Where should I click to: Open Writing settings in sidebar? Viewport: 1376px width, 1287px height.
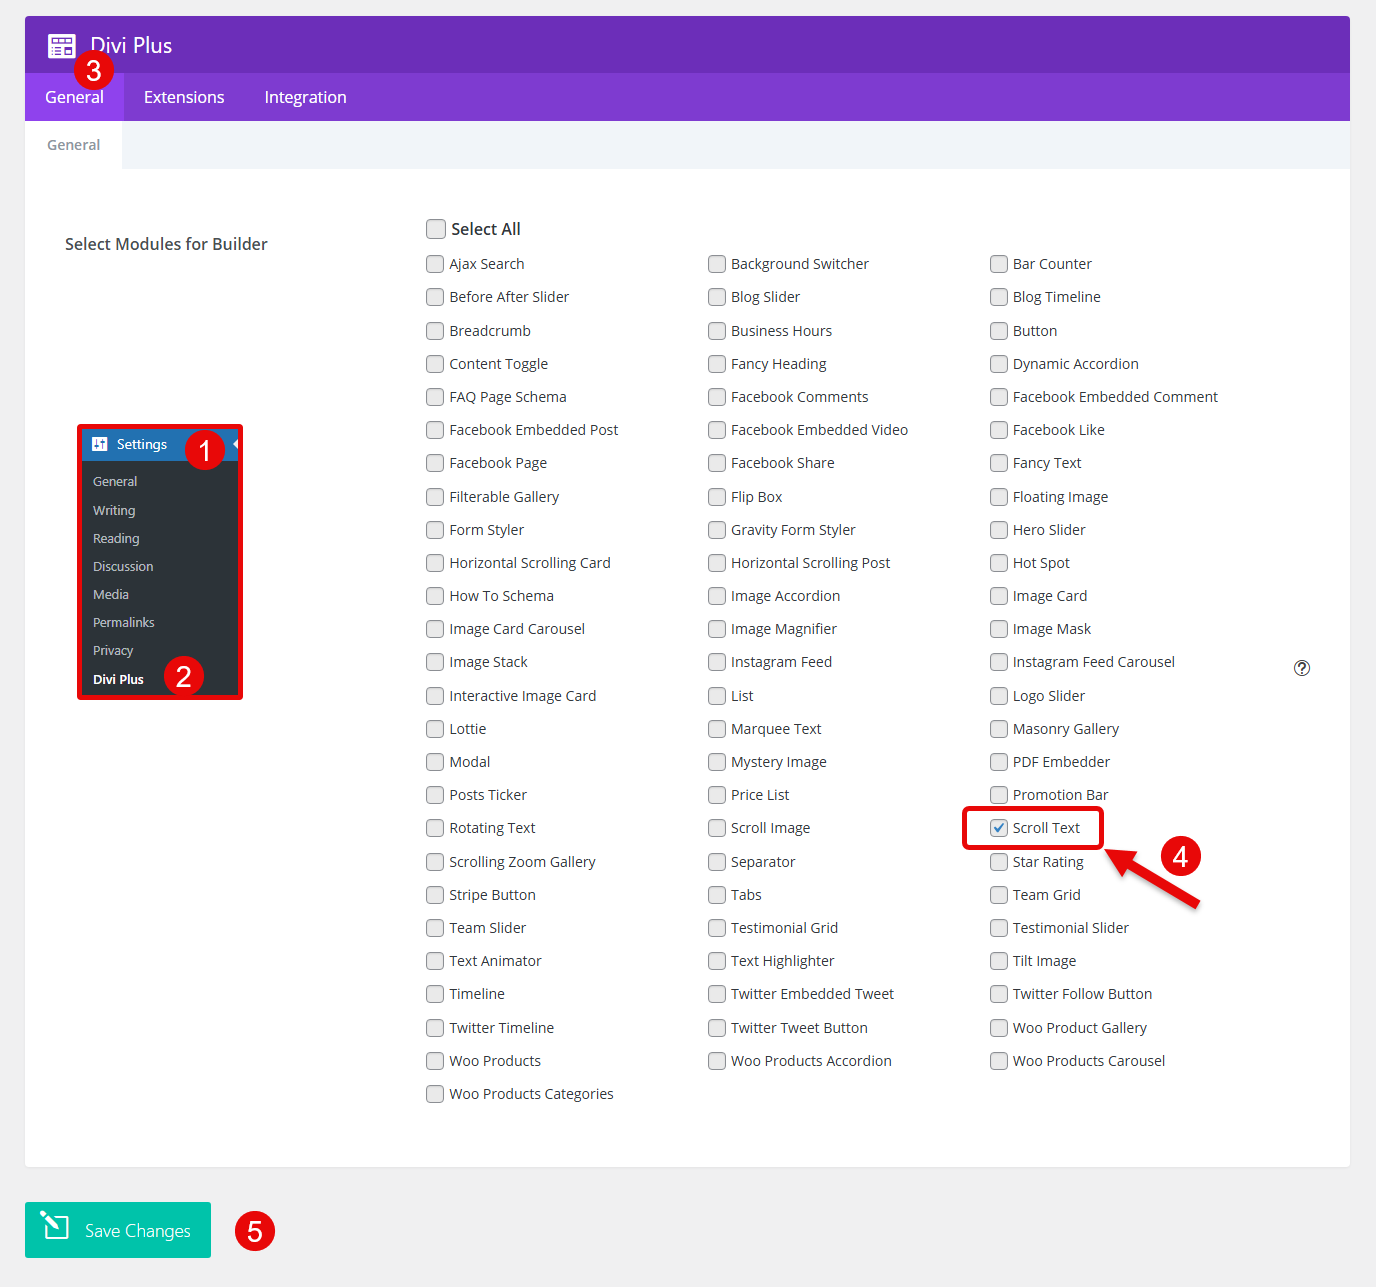pos(114,510)
